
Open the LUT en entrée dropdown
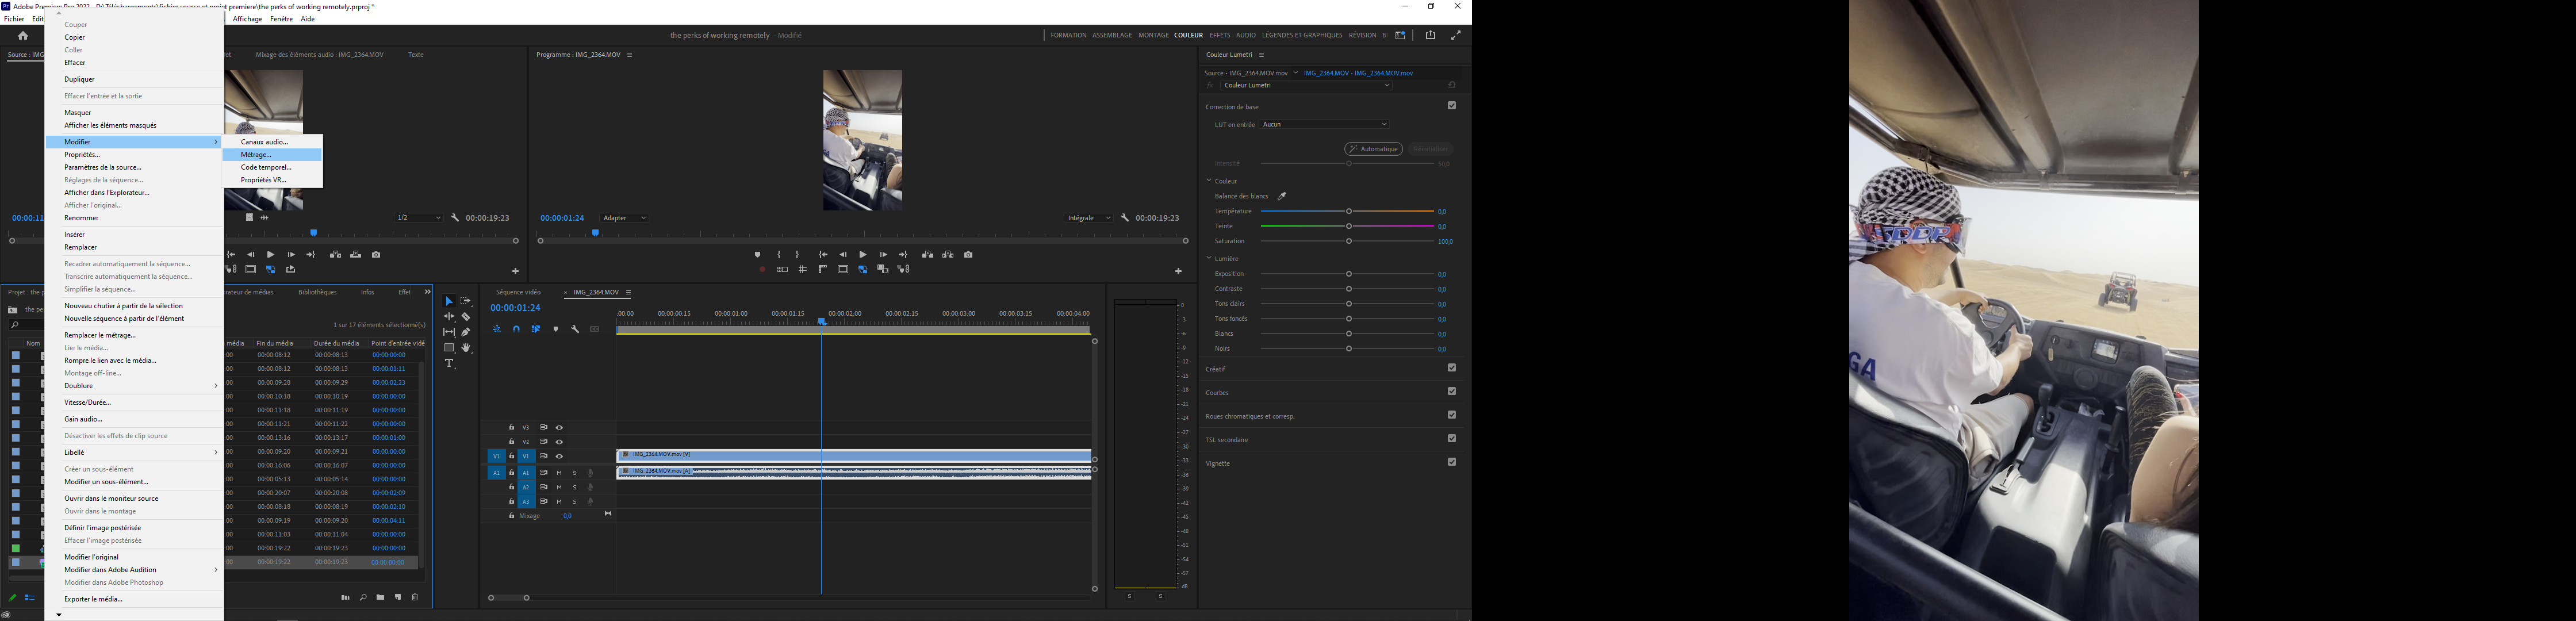[x=1325, y=125]
